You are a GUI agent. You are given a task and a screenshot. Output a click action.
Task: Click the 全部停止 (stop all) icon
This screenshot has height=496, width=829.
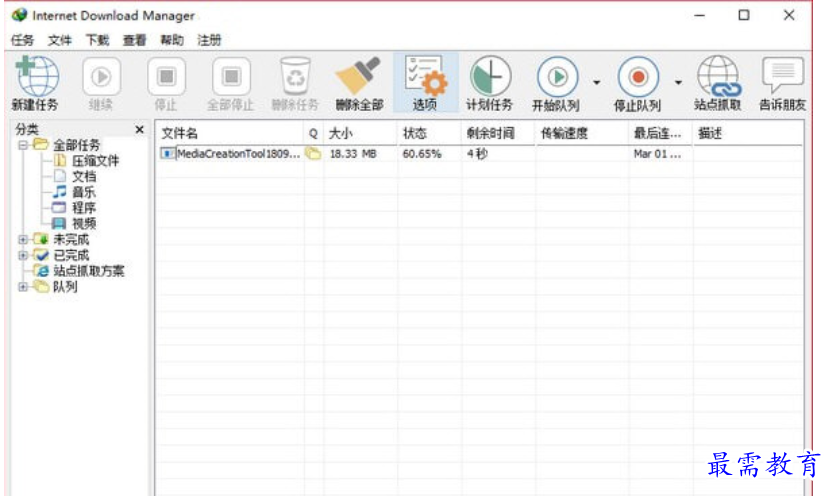point(231,77)
